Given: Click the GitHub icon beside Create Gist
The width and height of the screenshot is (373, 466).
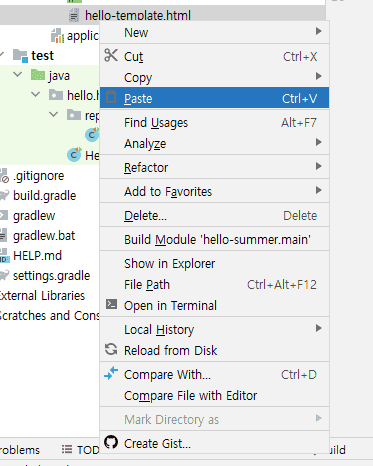Looking at the screenshot, I should pyautogui.click(x=111, y=442).
